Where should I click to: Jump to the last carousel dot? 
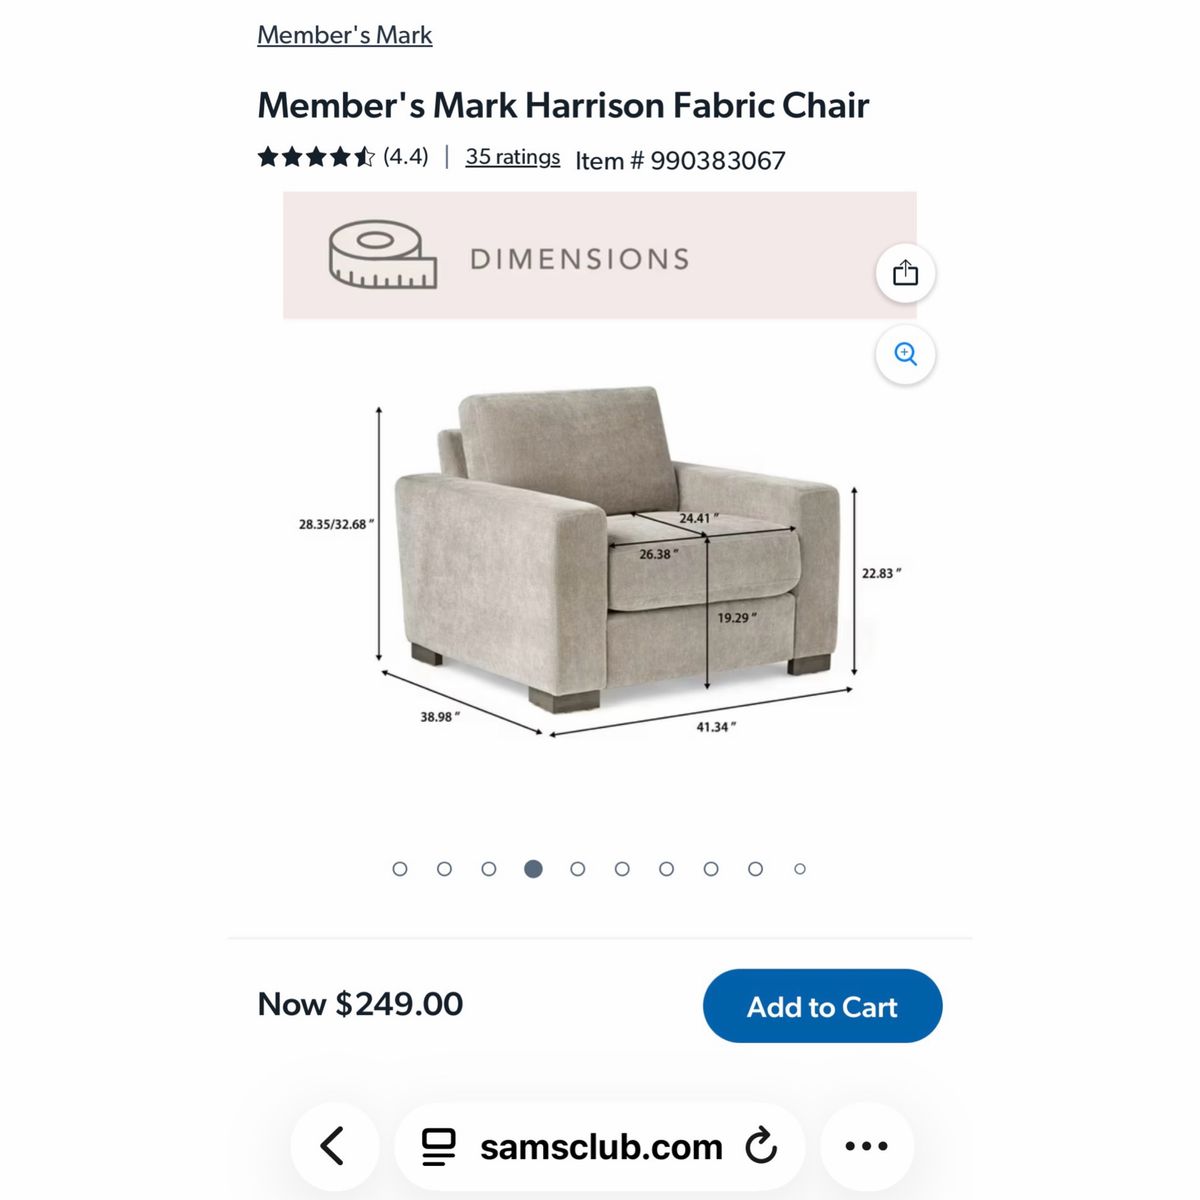click(x=800, y=869)
